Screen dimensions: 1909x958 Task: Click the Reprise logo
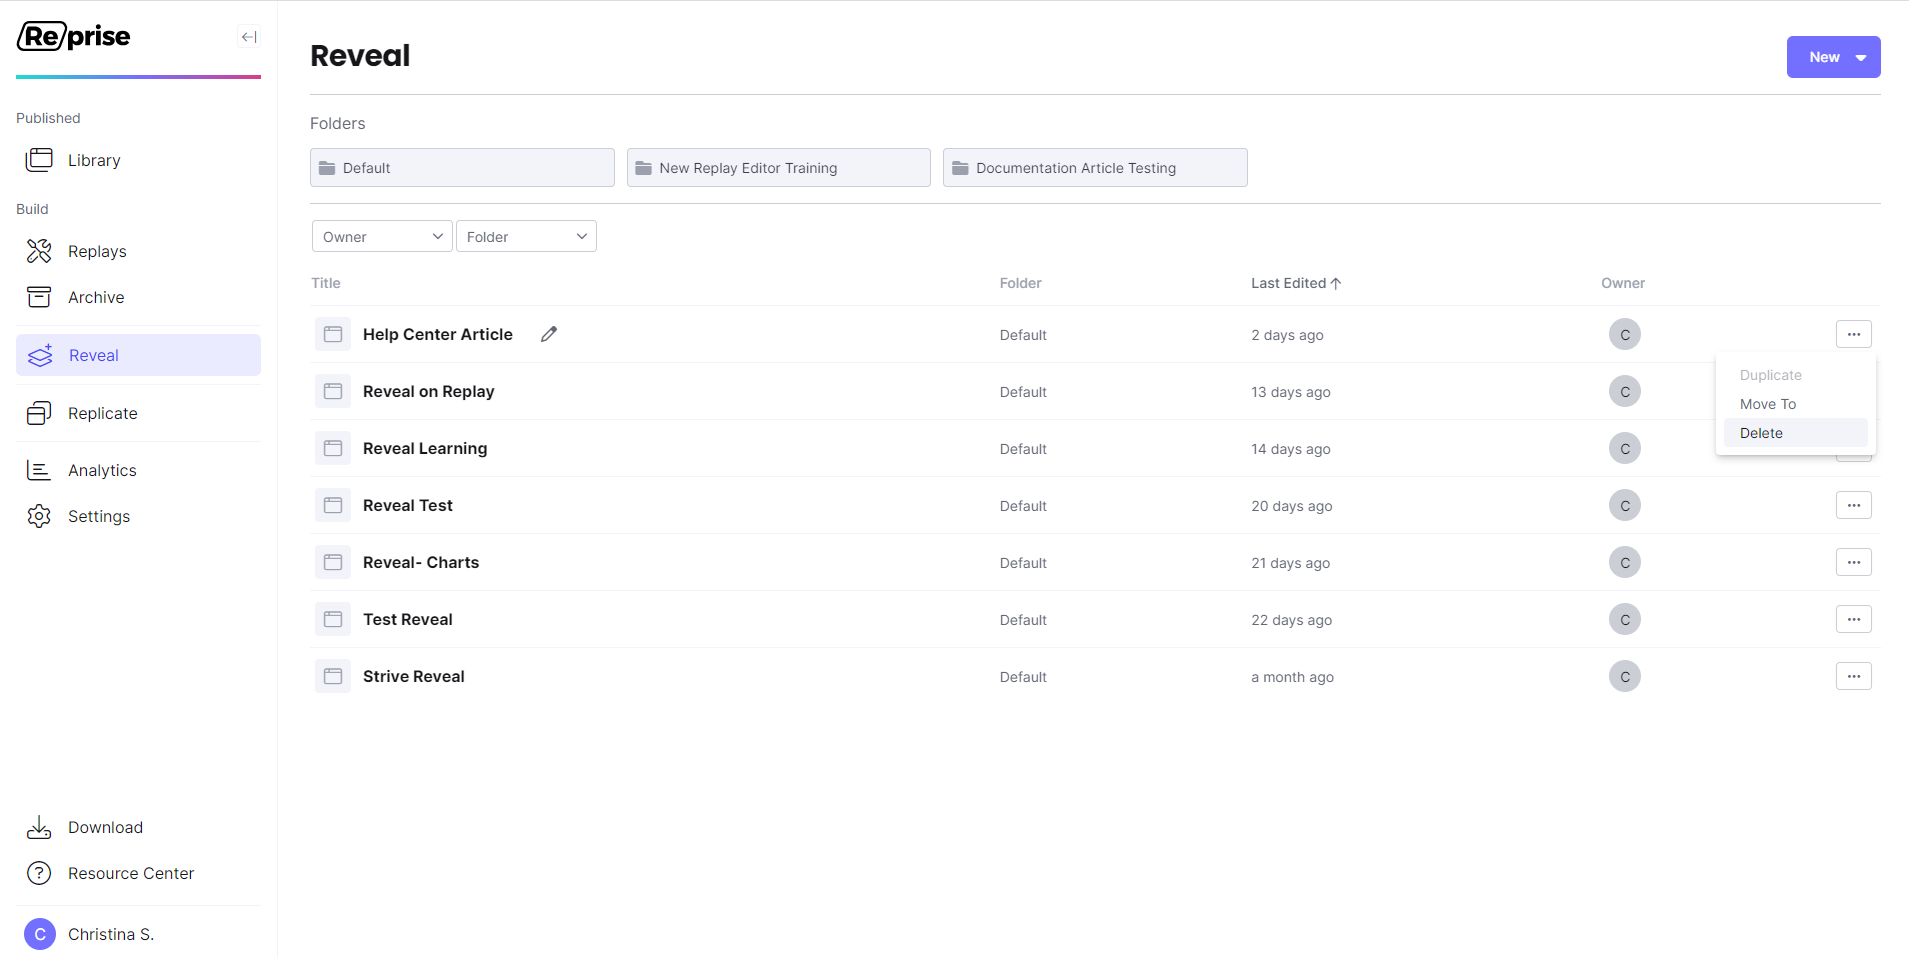(x=74, y=37)
